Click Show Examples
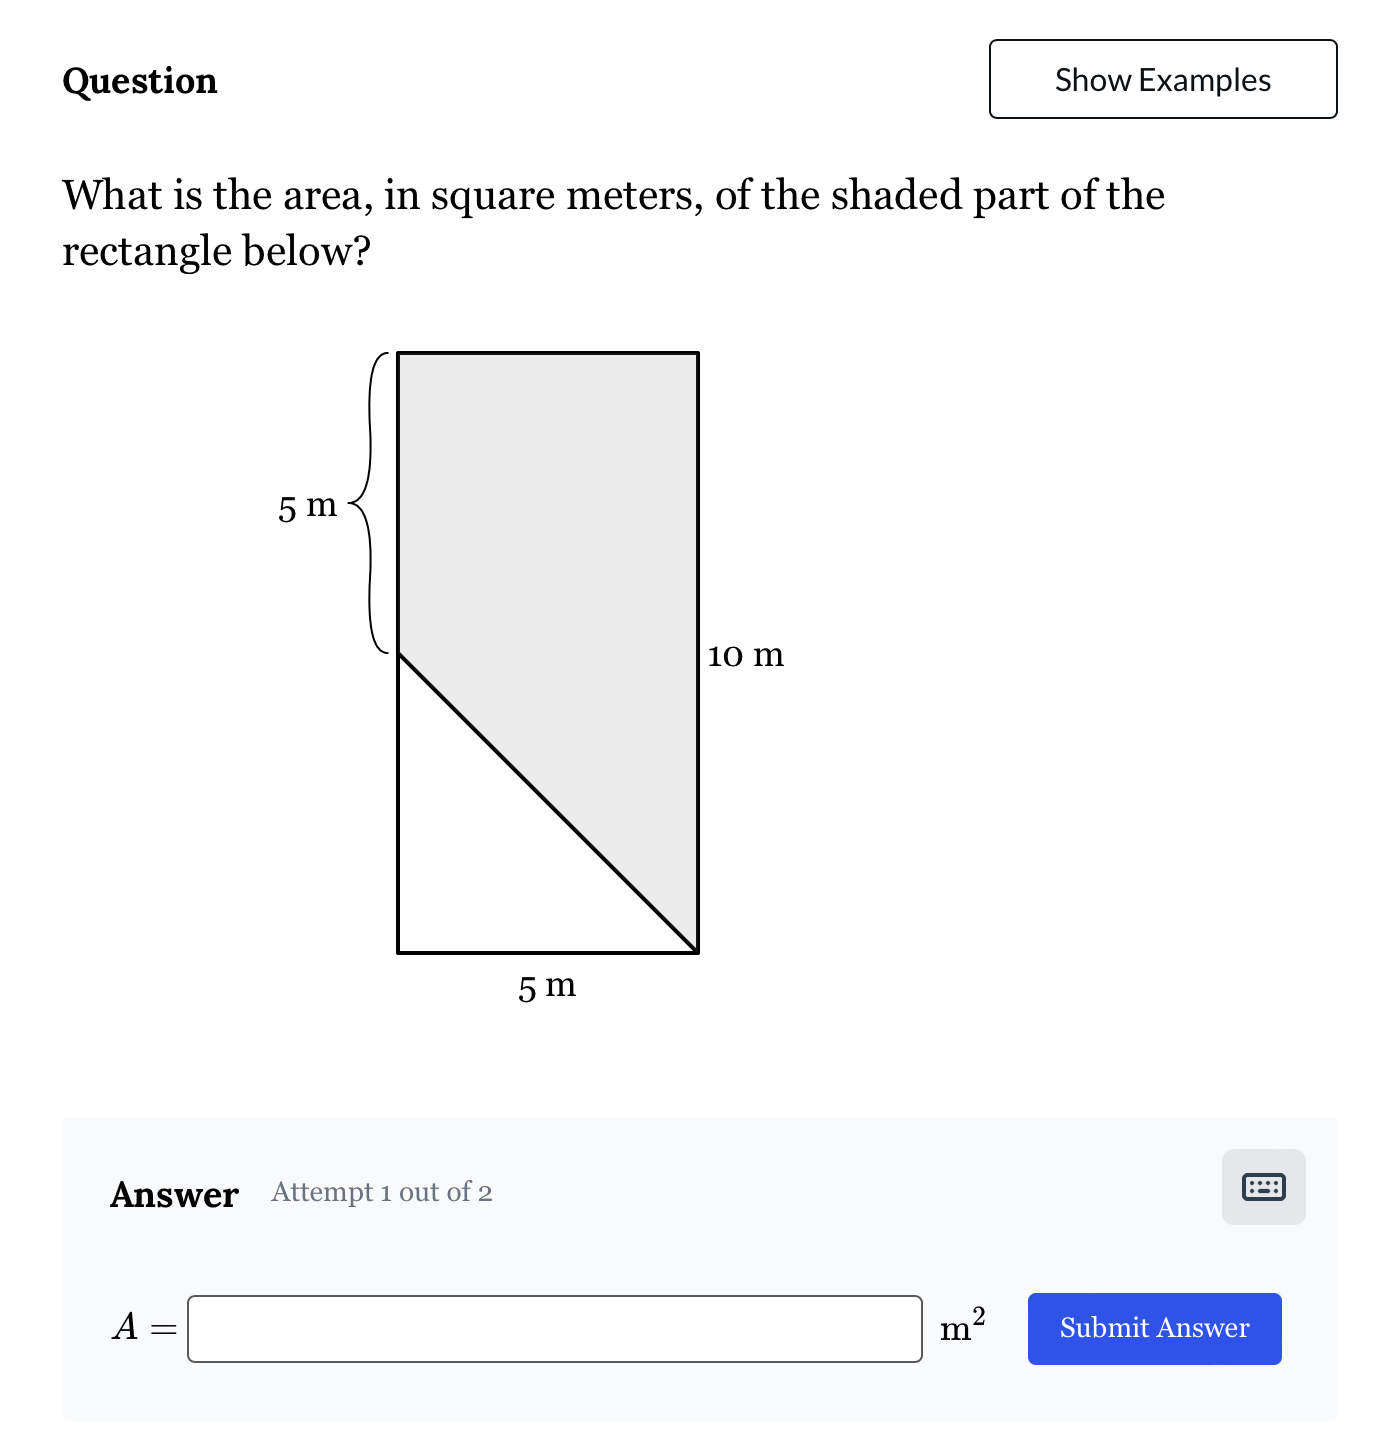 tap(1162, 79)
